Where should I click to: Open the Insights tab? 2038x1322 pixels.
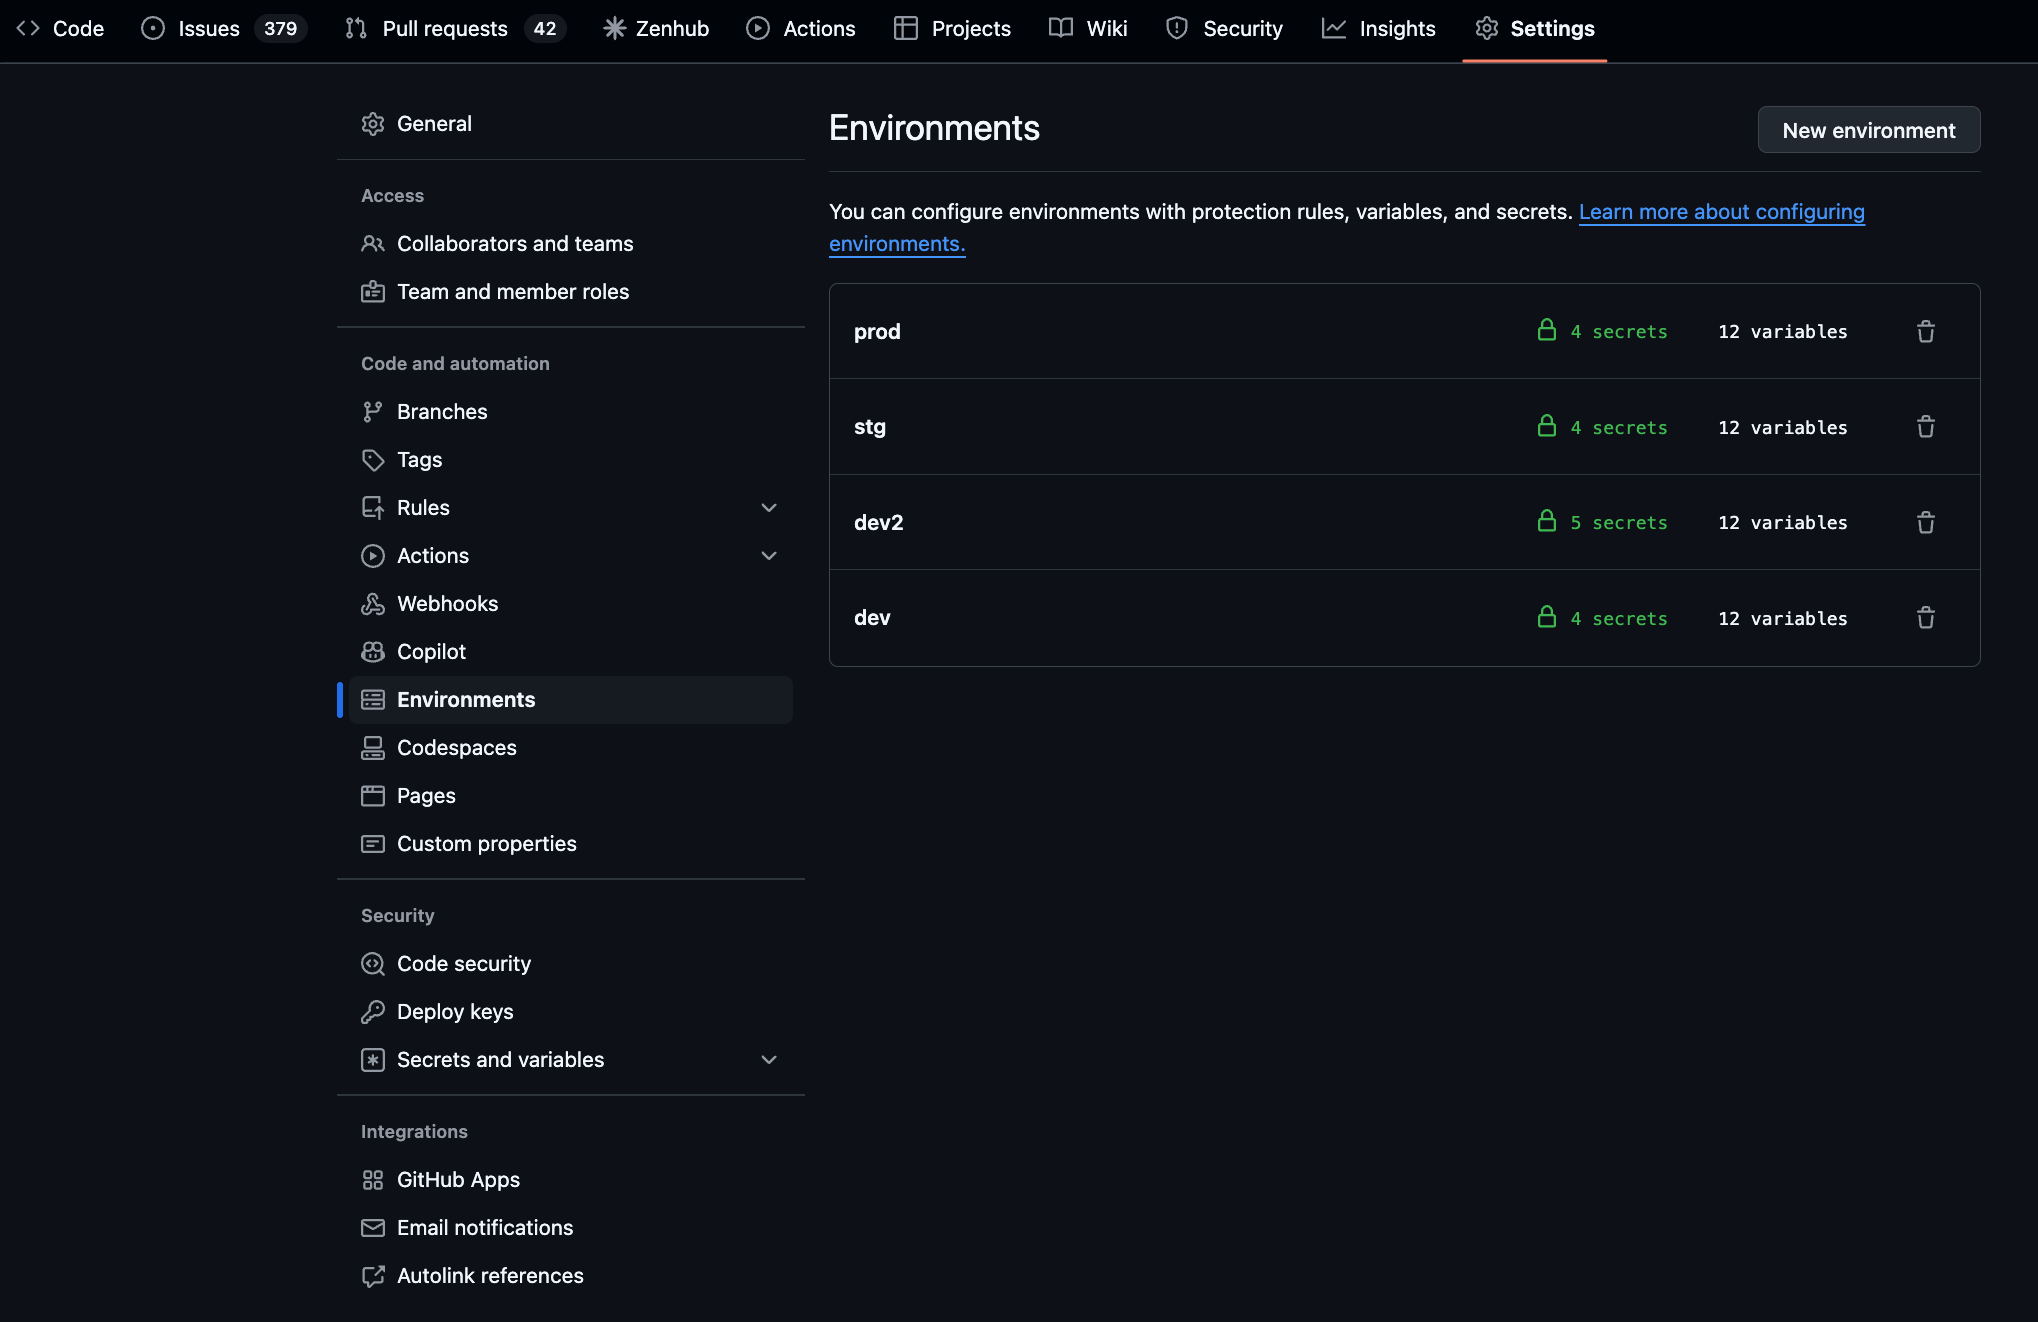pyautogui.click(x=1396, y=28)
